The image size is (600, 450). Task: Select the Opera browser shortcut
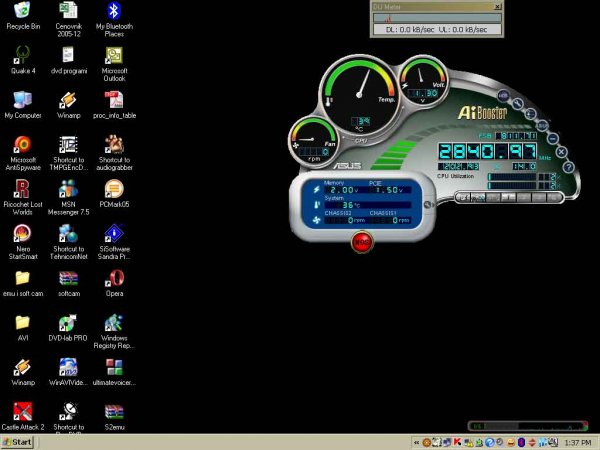114,283
